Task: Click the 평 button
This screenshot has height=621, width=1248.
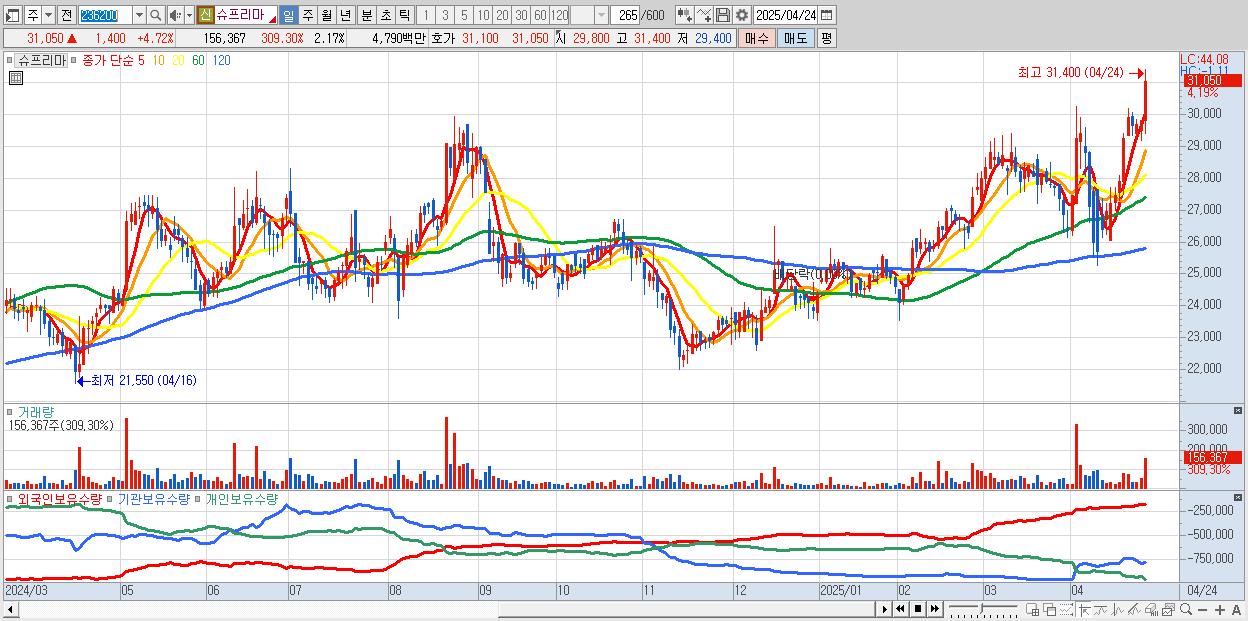Action: 826,38
